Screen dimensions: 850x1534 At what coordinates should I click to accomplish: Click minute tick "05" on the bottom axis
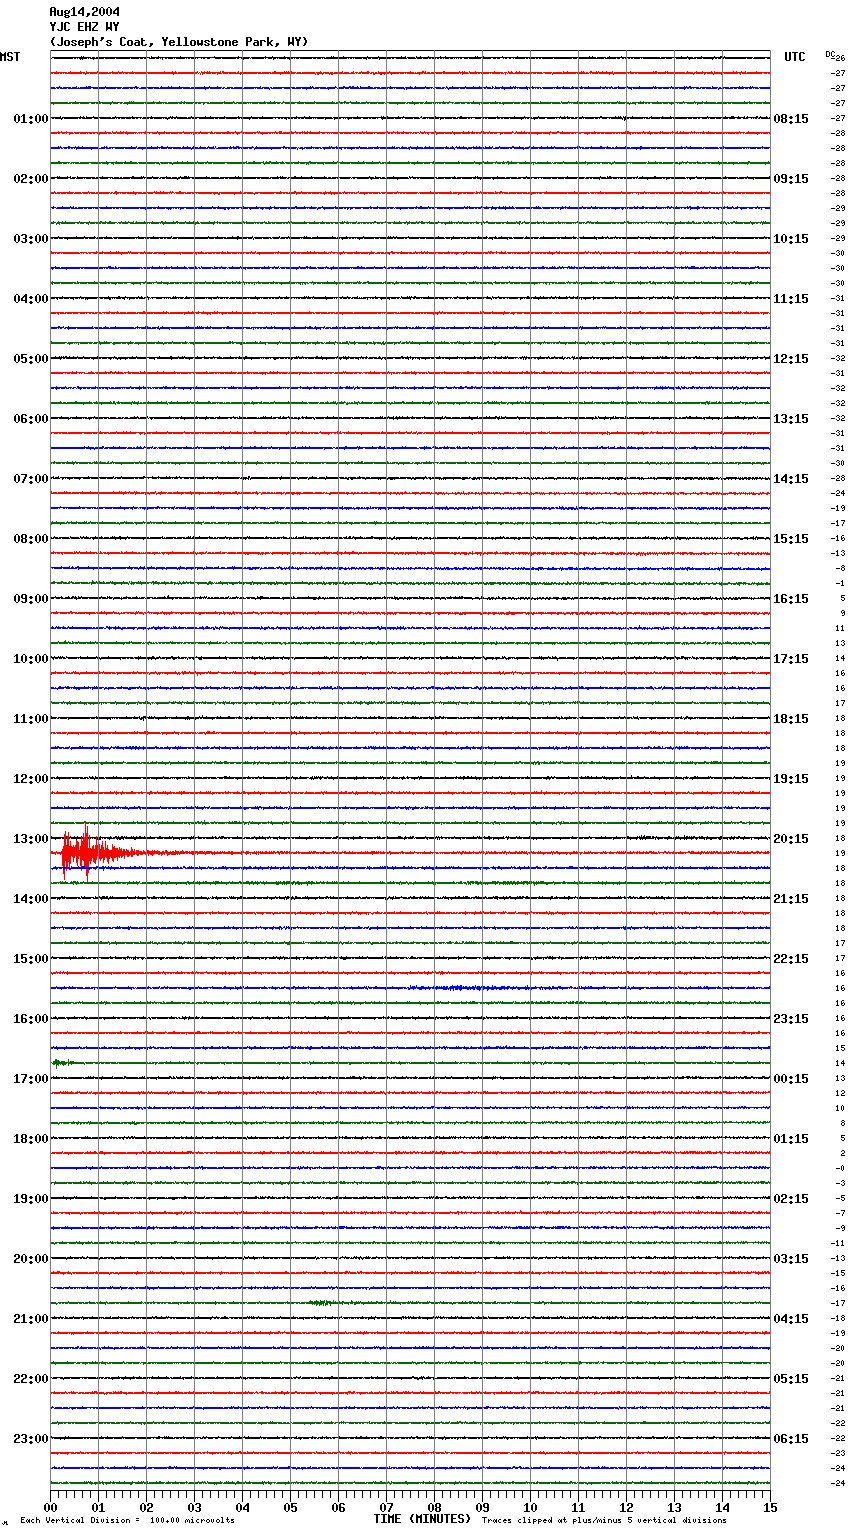(x=290, y=1507)
